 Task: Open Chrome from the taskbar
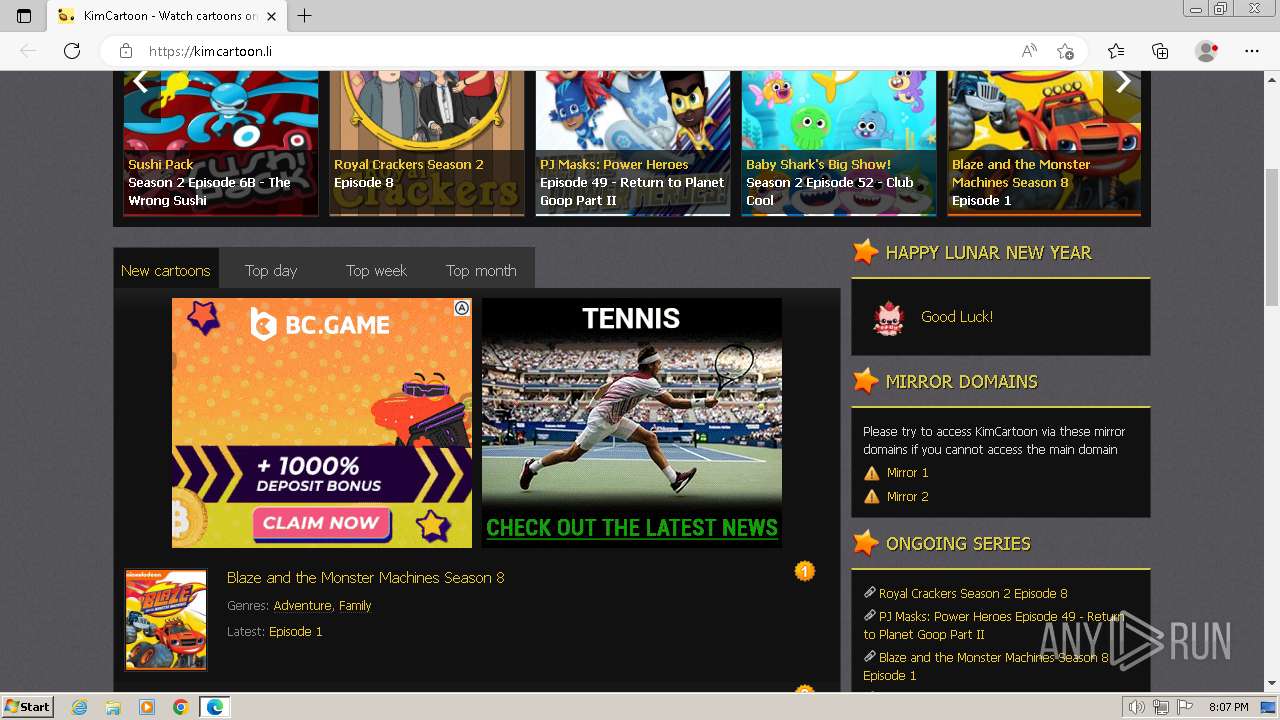point(180,707)
